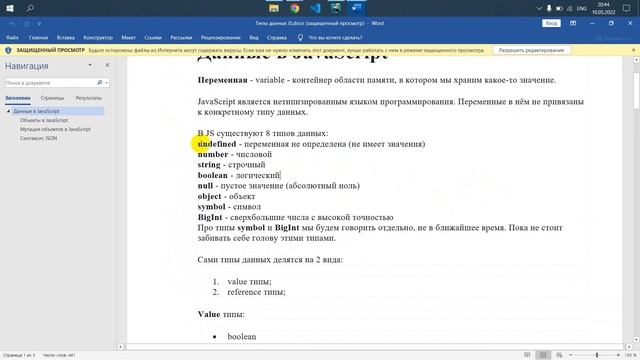
Task: Switch to Результаты navigation tab
Action: (x=89, y=98)
